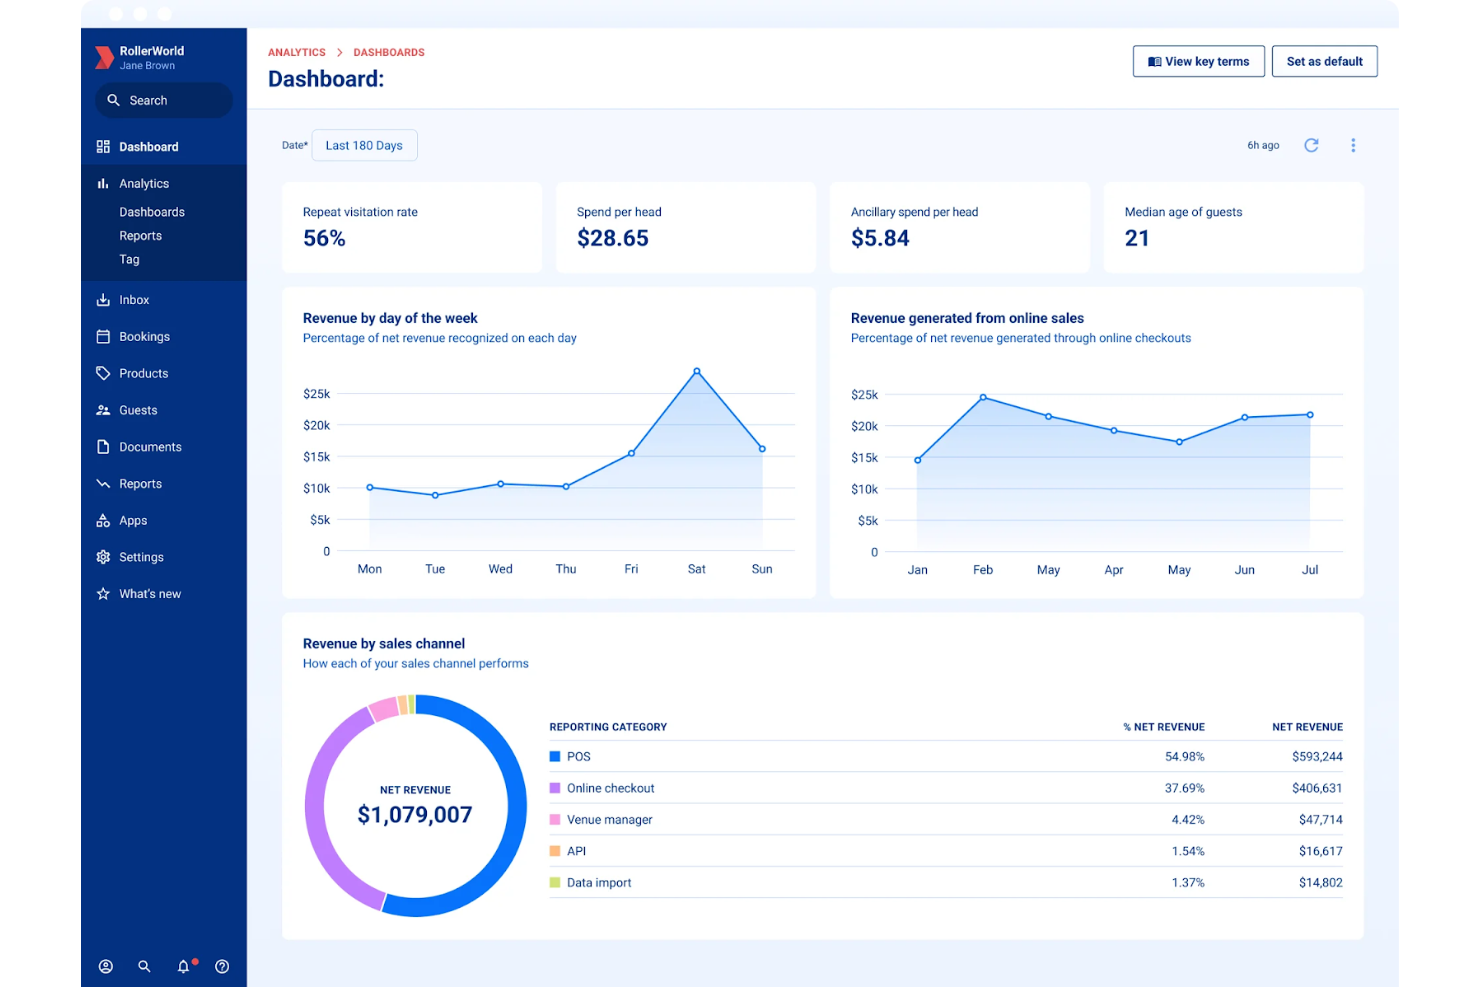This screenshot has height=987, width=1480.
Task: Click the Jane Brown user name
Action: [x=147, y=66]
